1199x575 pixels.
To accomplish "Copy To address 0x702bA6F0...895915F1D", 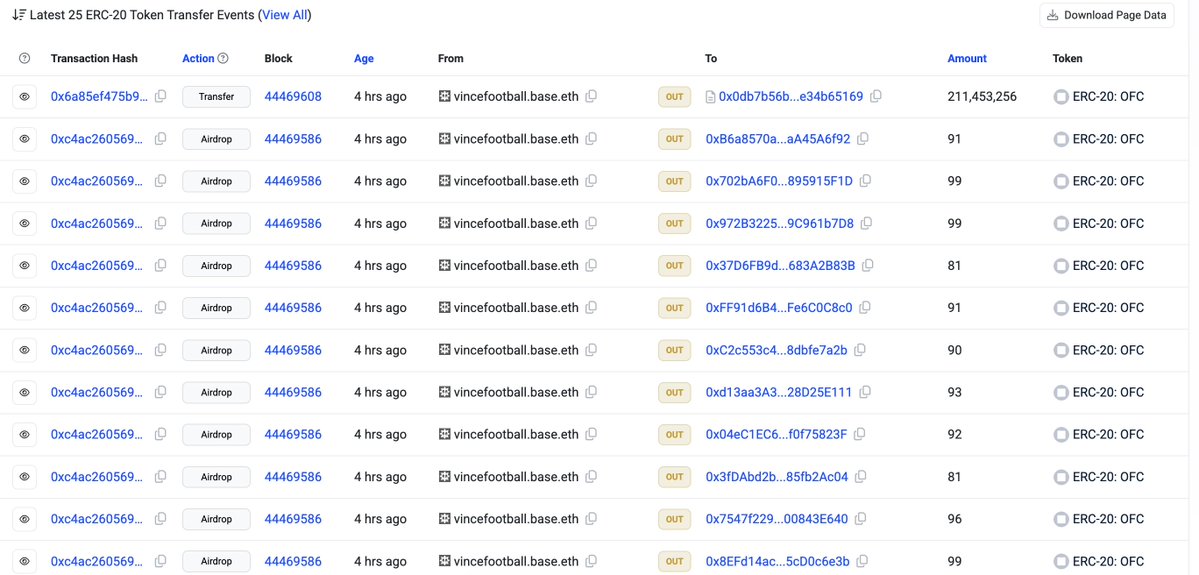I will click(x=866, y=181).
